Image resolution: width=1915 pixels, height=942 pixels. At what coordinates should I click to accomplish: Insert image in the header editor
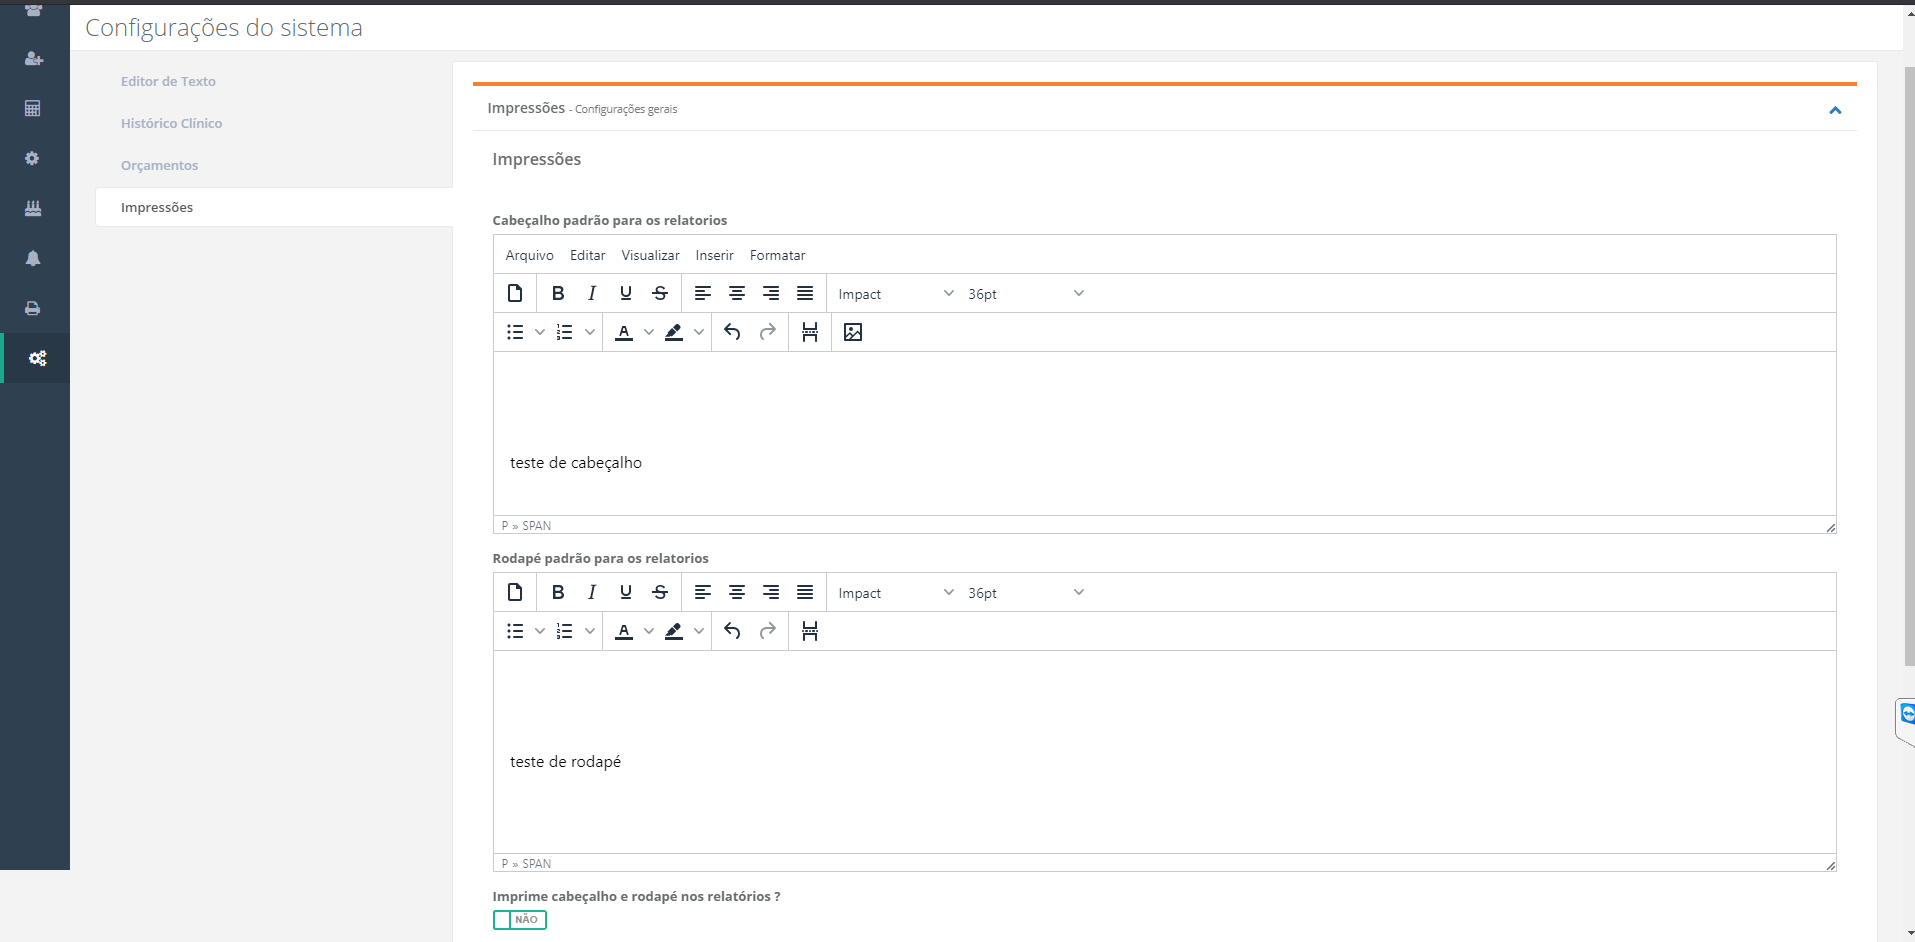852,332
